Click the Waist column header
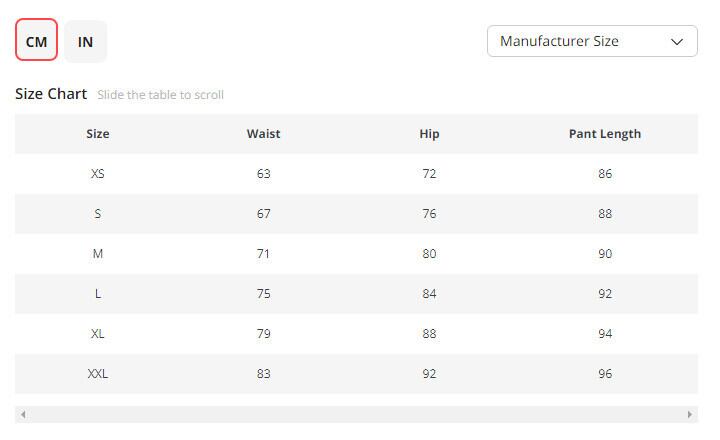The height and width of the screenshot is (440, 720). click(x=263, y=134)
